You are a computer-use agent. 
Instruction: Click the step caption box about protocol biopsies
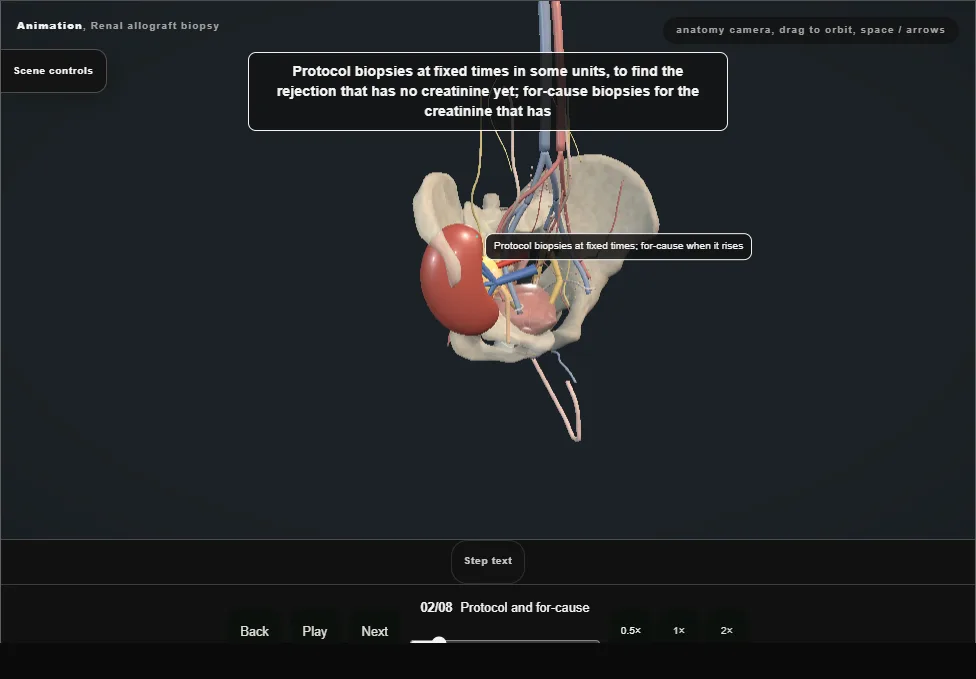point(487,91)
